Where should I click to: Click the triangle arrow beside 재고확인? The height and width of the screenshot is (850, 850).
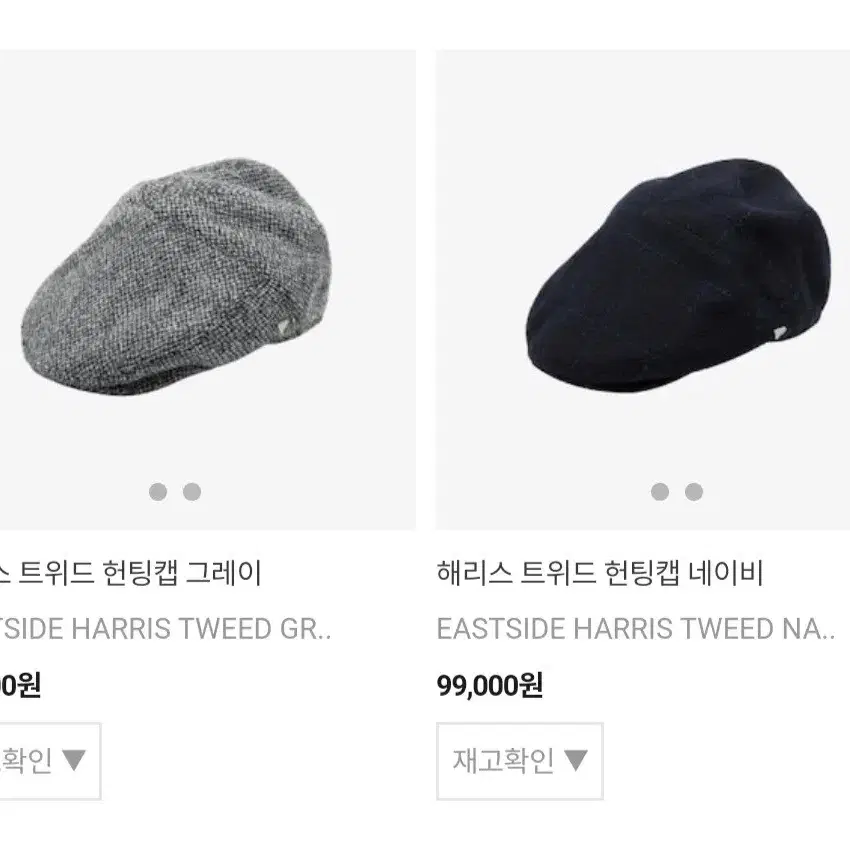(576, 760)
